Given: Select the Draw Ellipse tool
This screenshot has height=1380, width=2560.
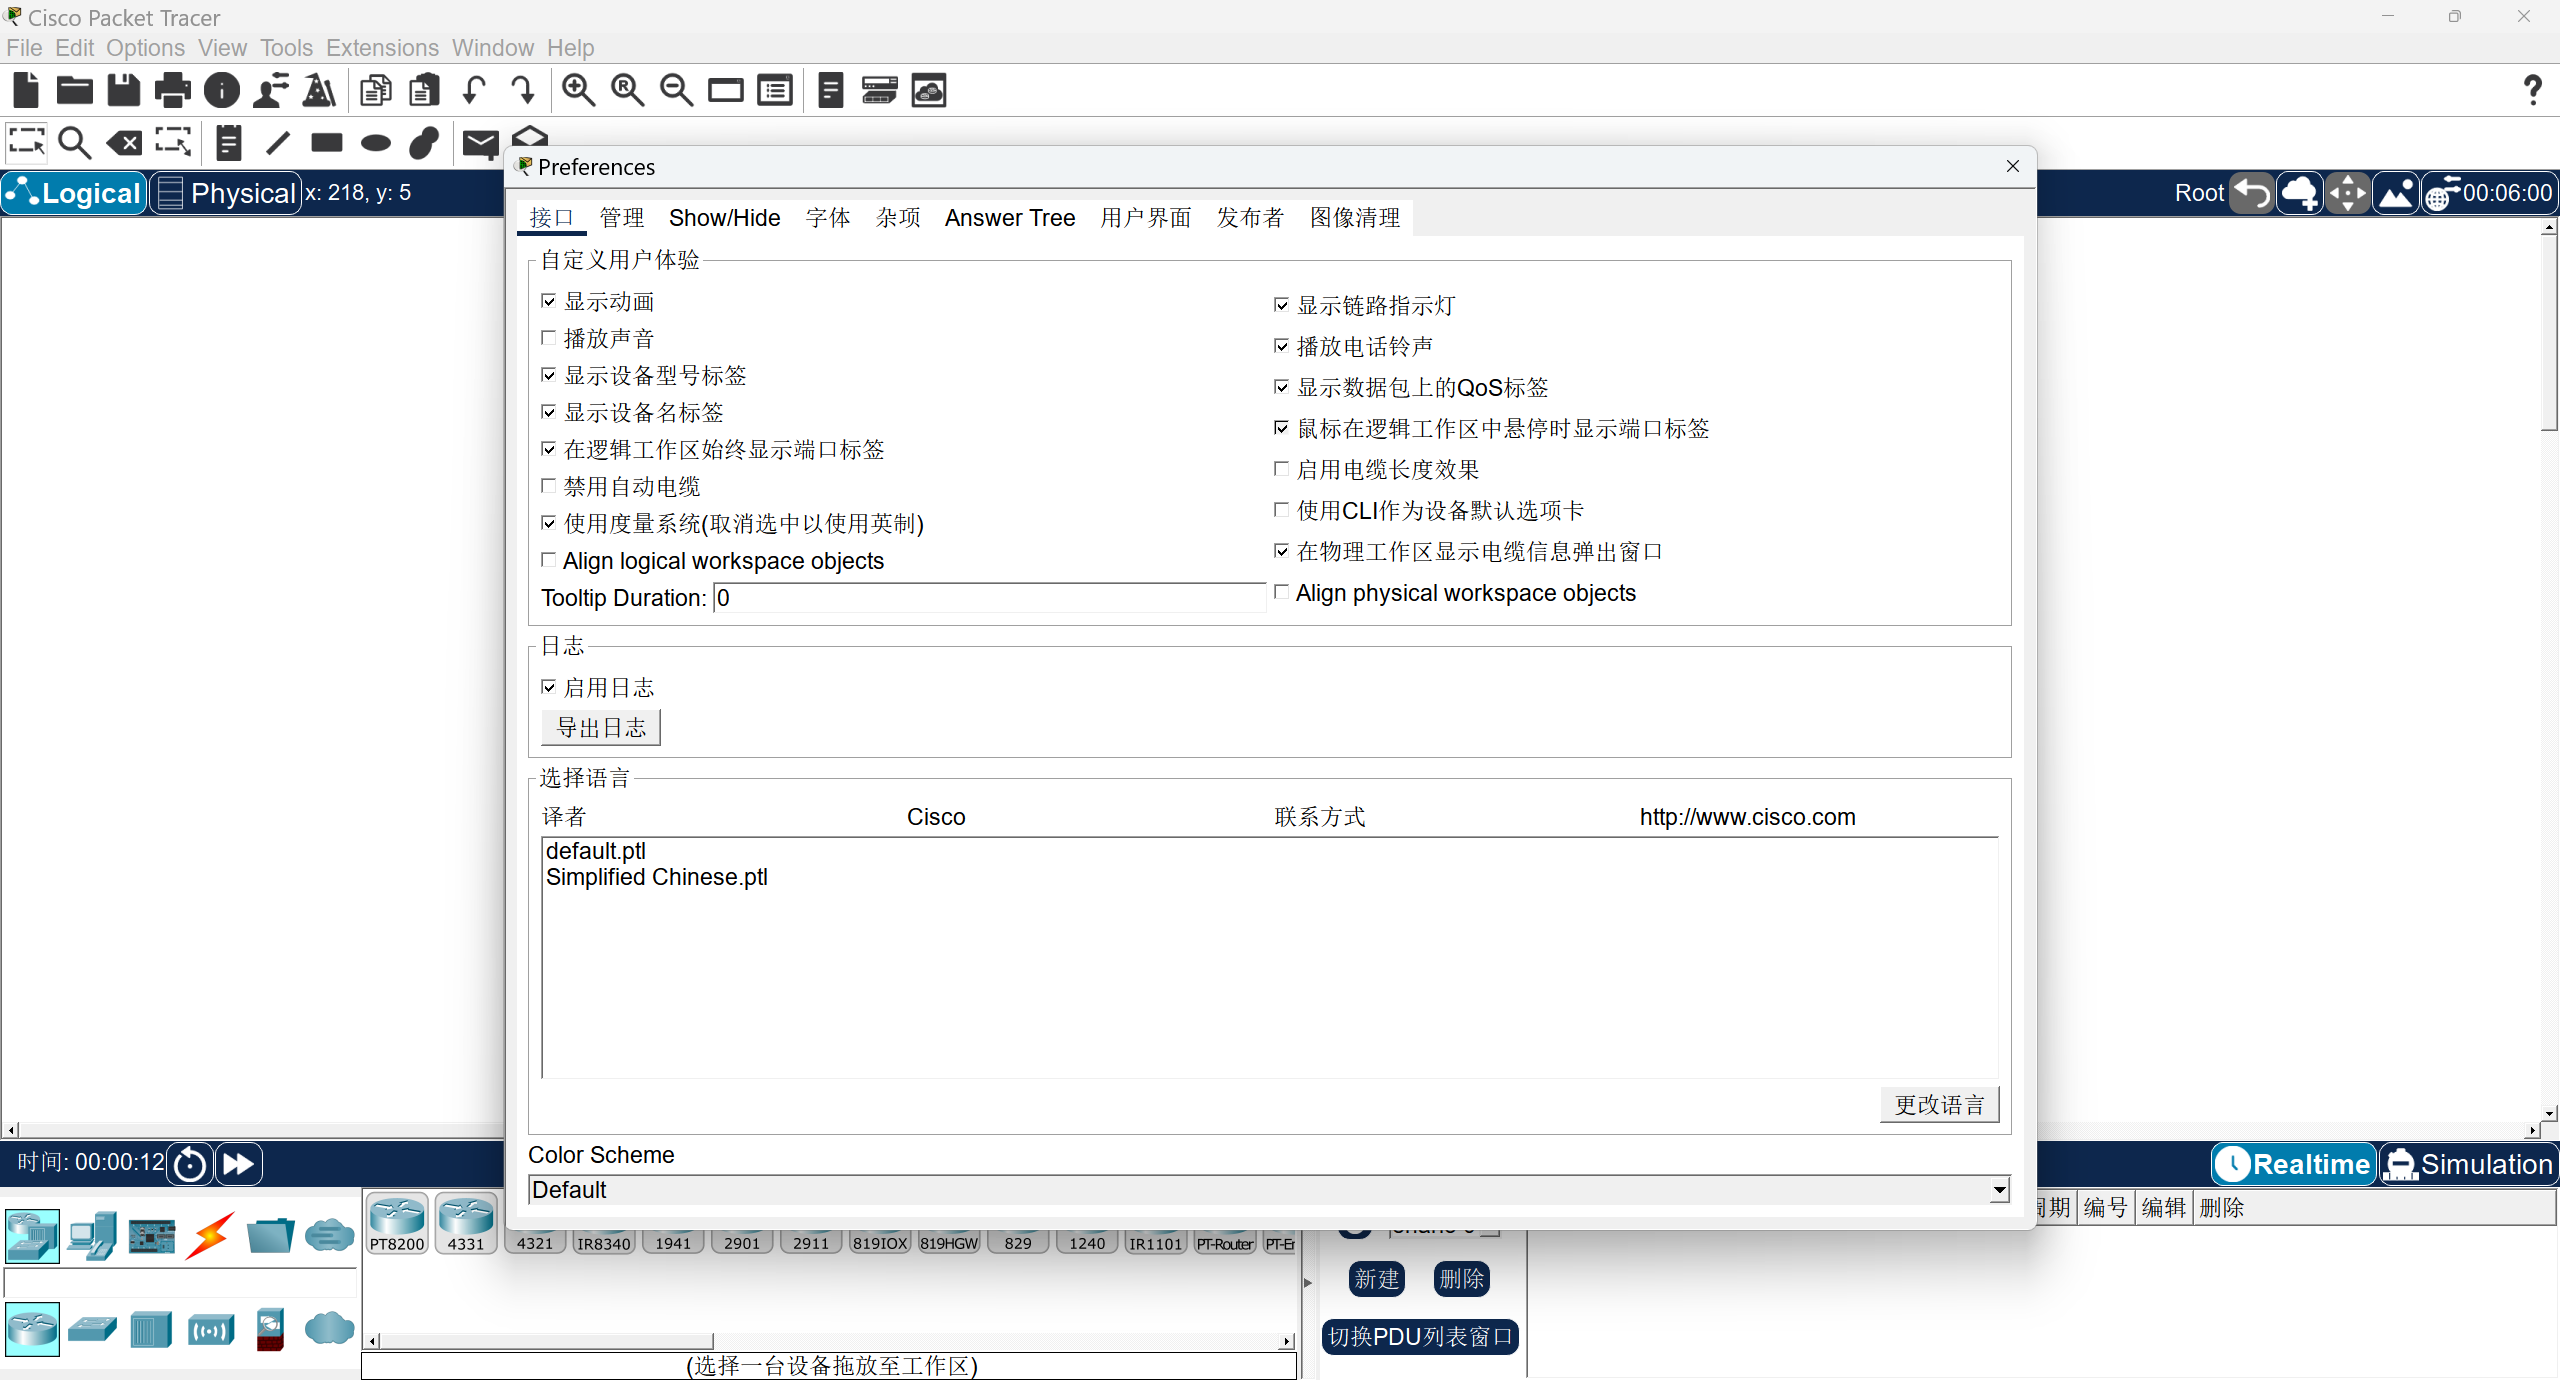Looking at the screenshot, I should (x=376, y=143).
